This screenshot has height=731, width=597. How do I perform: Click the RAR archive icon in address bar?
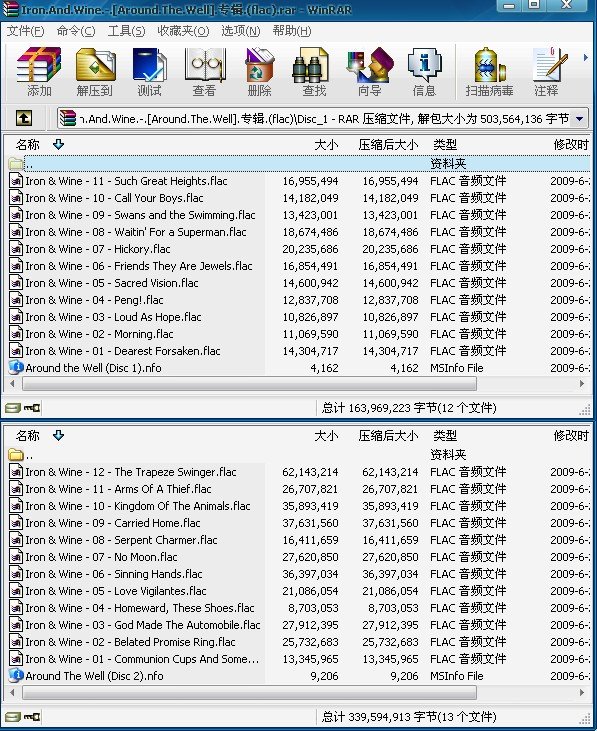tap(67, 118)
